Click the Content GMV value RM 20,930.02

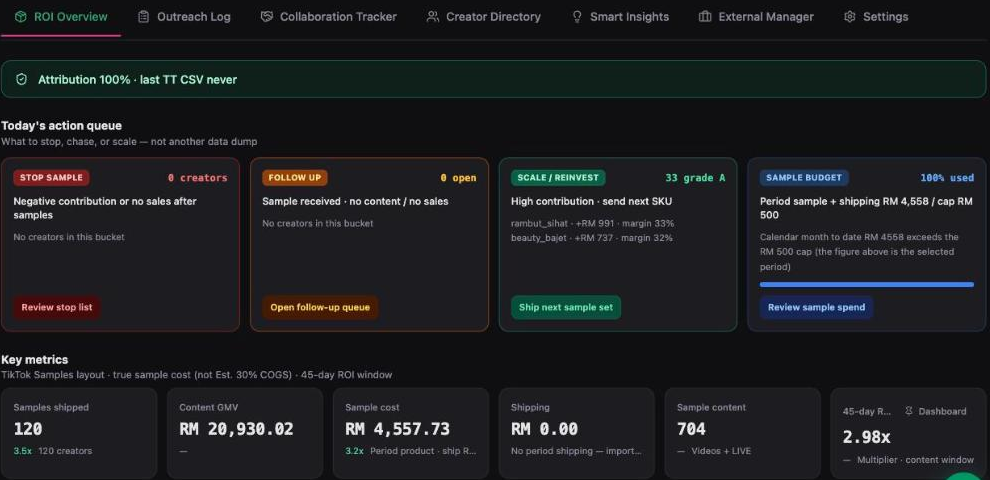[x=236, y=429]
